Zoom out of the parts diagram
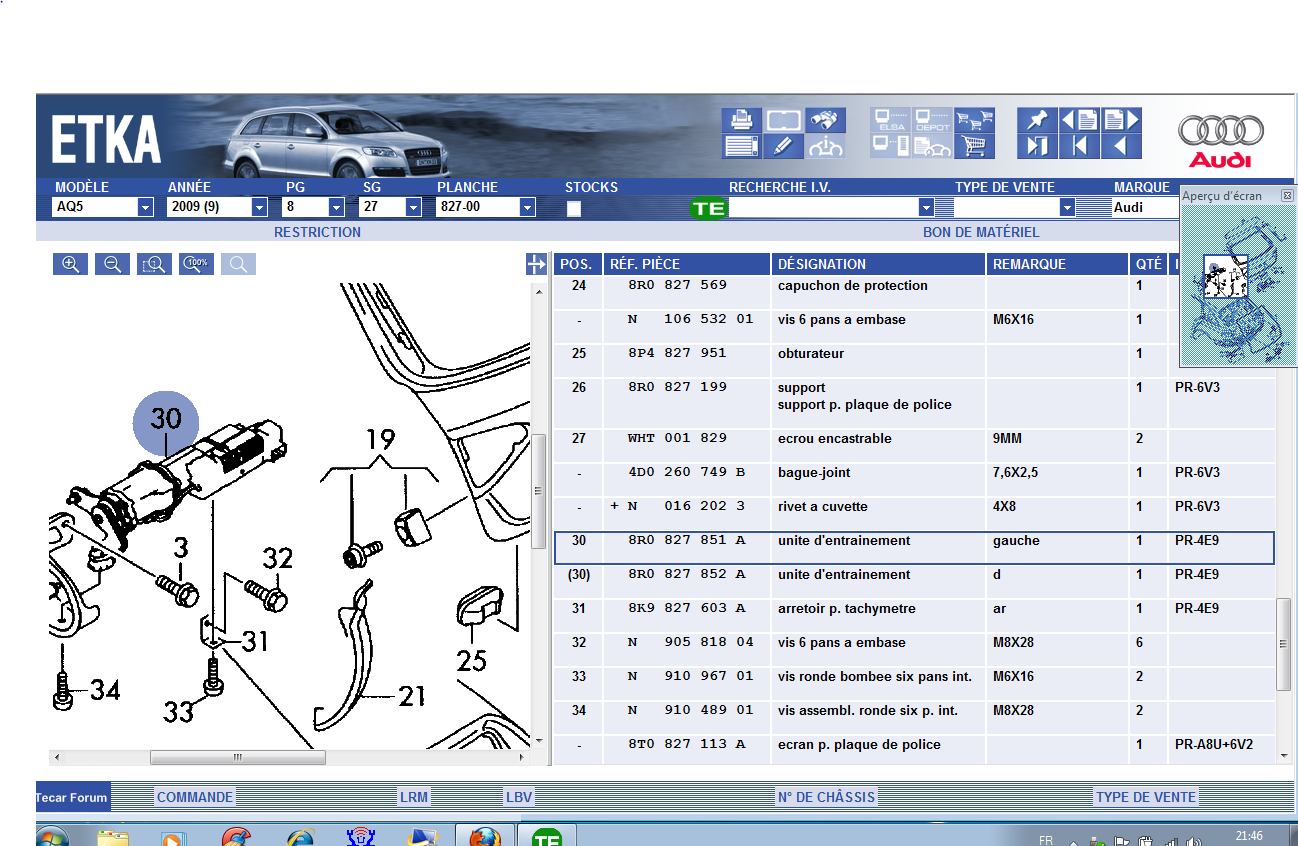Image resolution: width=1298 pixels, height=846 pixels. (x=112, y=264)
